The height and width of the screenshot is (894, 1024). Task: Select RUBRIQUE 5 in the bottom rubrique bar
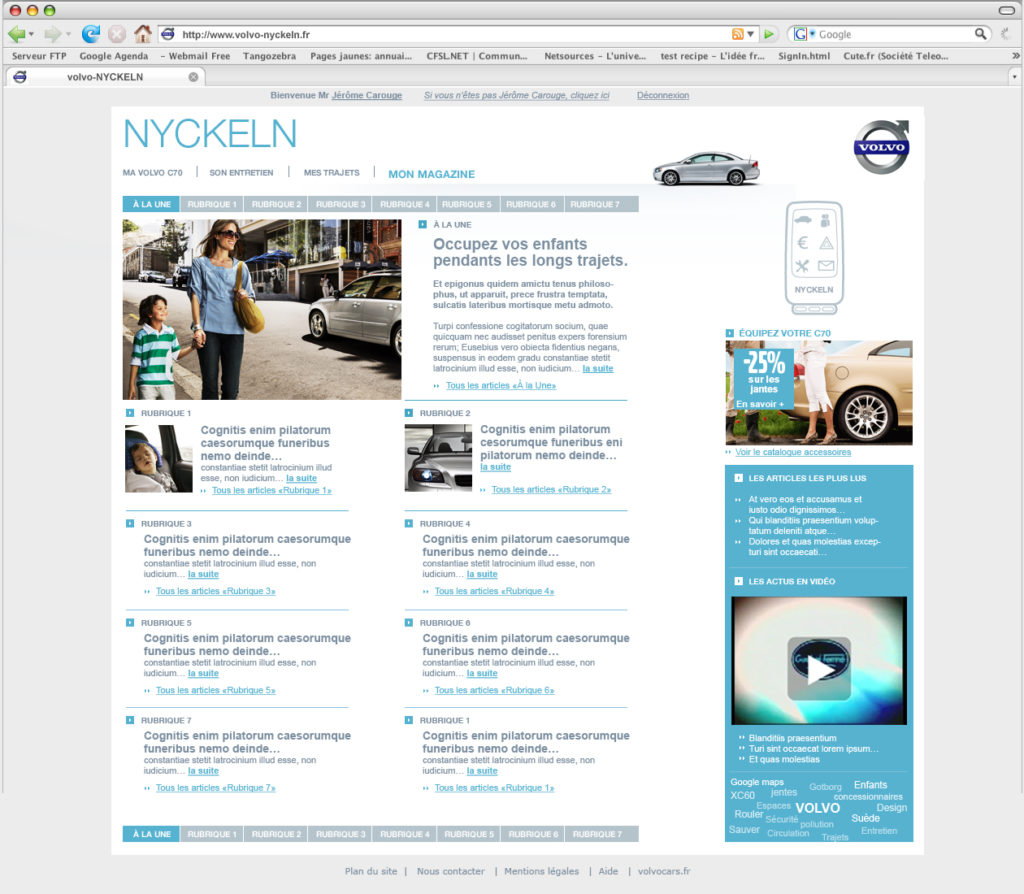tap(469, 834)
